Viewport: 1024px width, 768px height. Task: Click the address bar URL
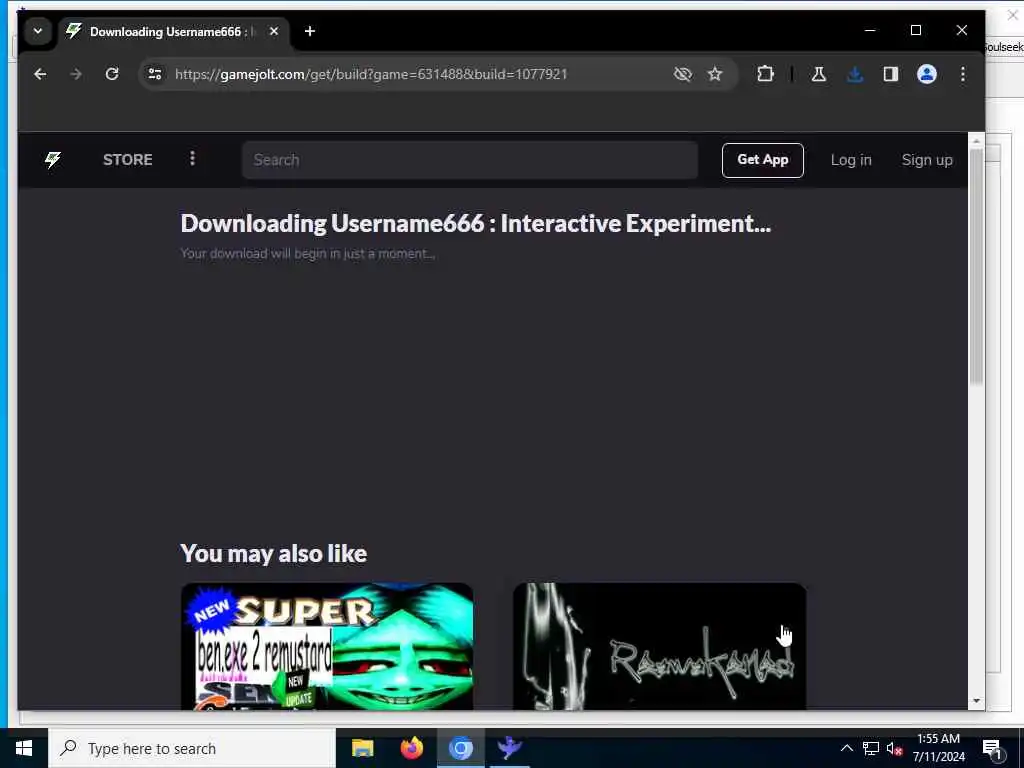coord(371,74)
